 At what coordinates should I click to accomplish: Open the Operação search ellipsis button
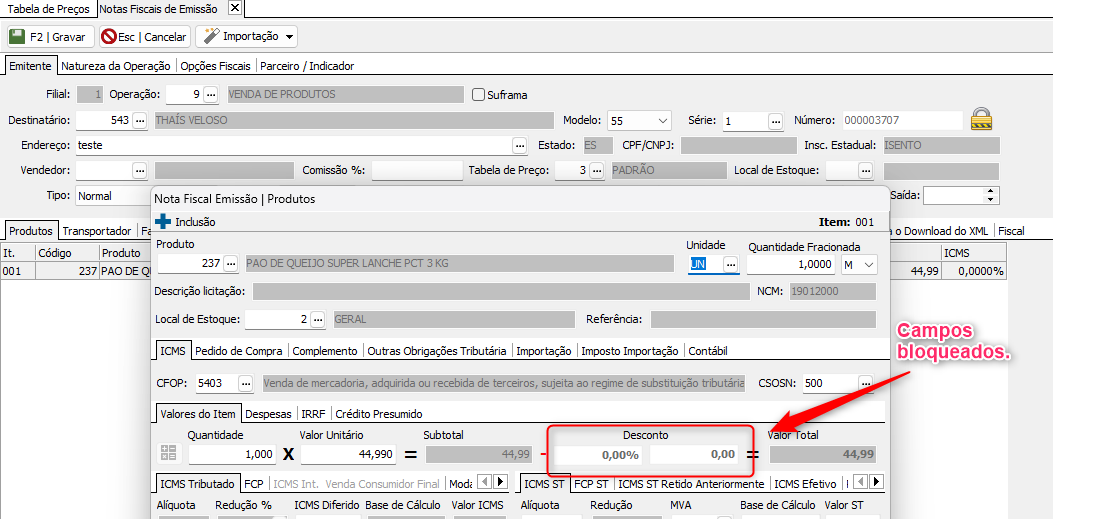[x=210, y=95]
